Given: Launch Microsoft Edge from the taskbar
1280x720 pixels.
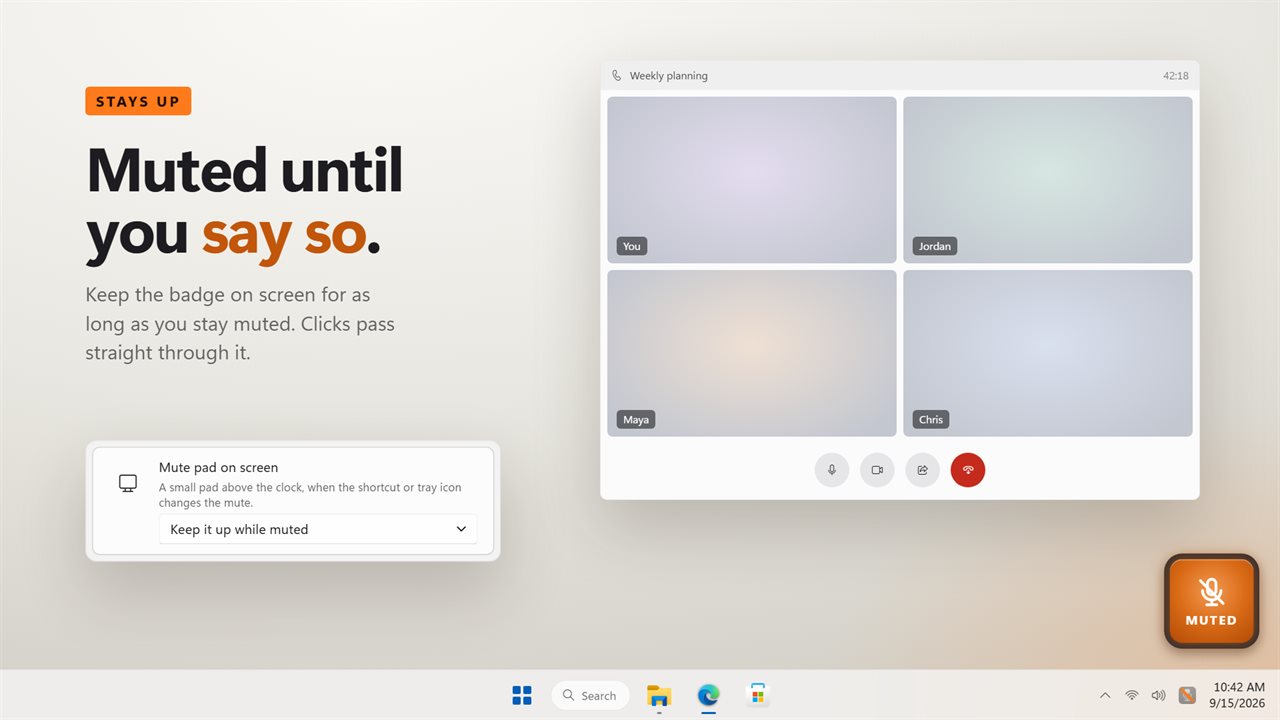Looking at the screenshot, I should 709,695.
